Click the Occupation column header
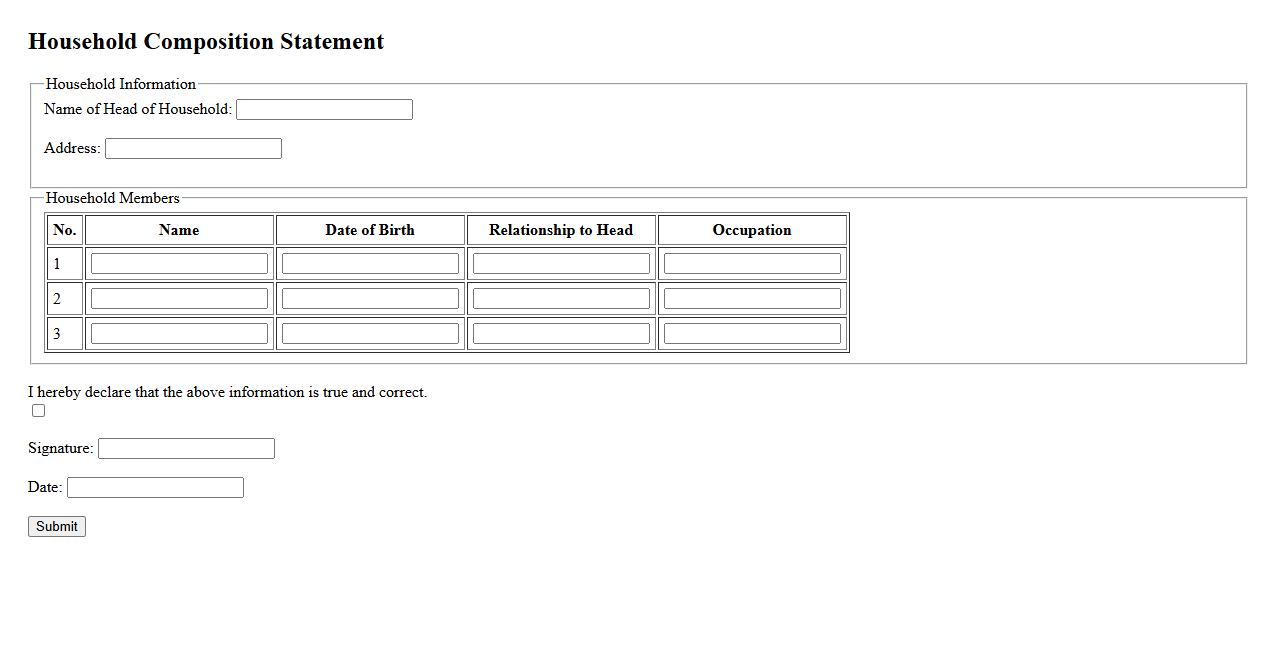The image size is (1278, 650). (752, 230)
